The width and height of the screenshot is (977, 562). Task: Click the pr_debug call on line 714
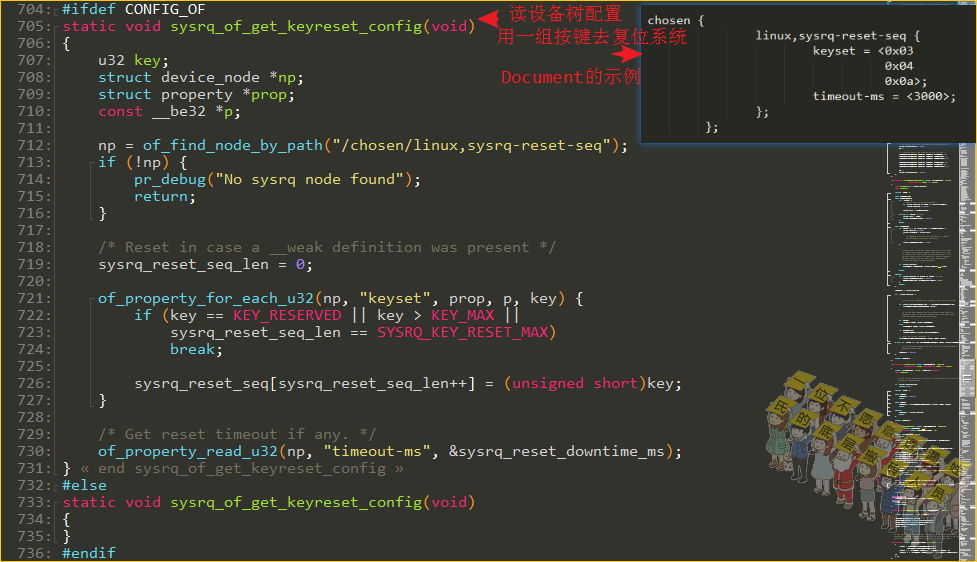(x=169, y=179)
